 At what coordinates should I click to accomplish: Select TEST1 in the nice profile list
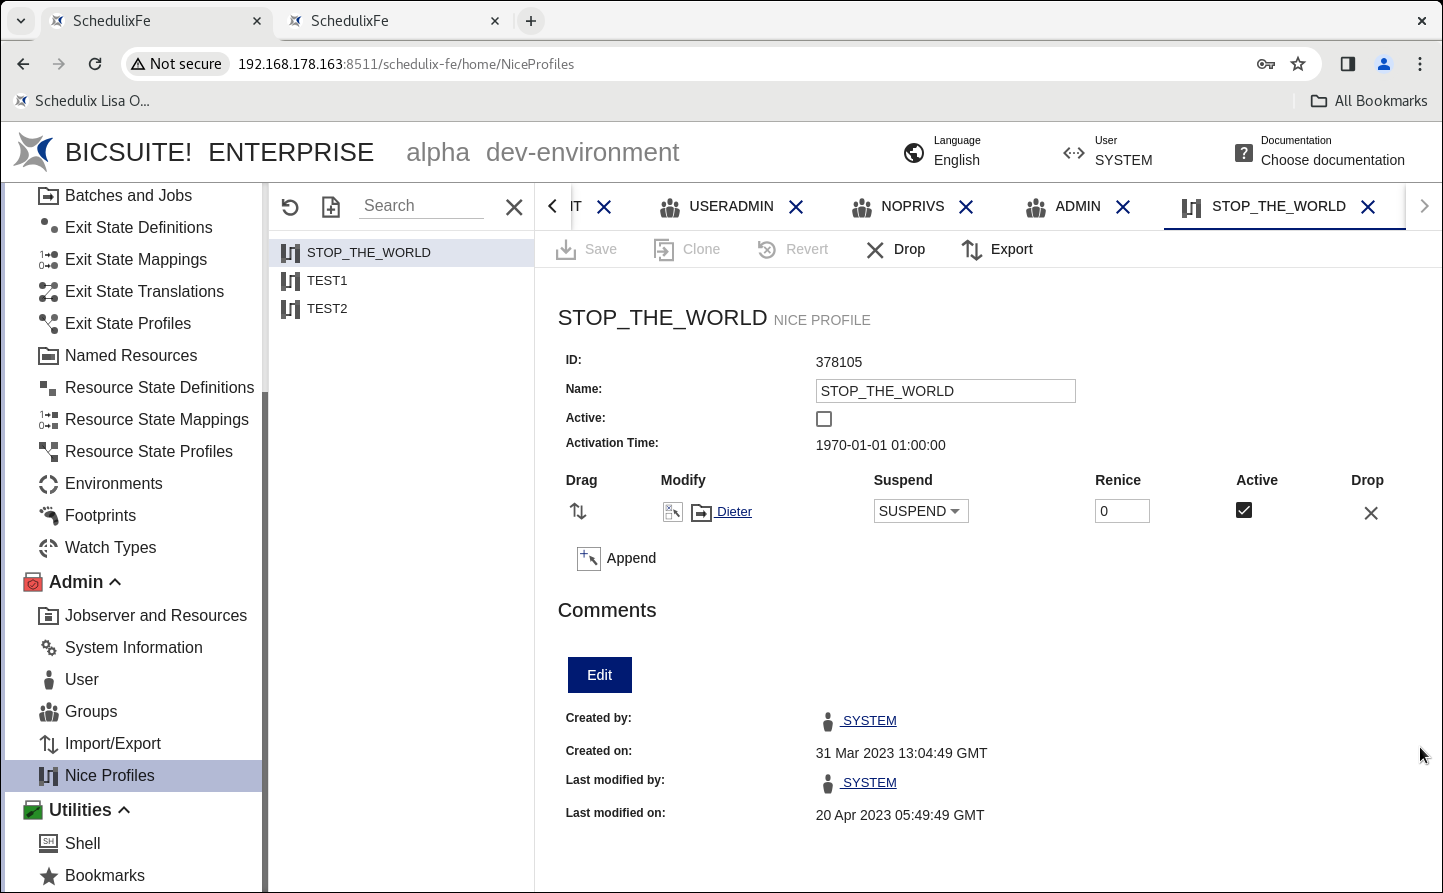(327, 280)
